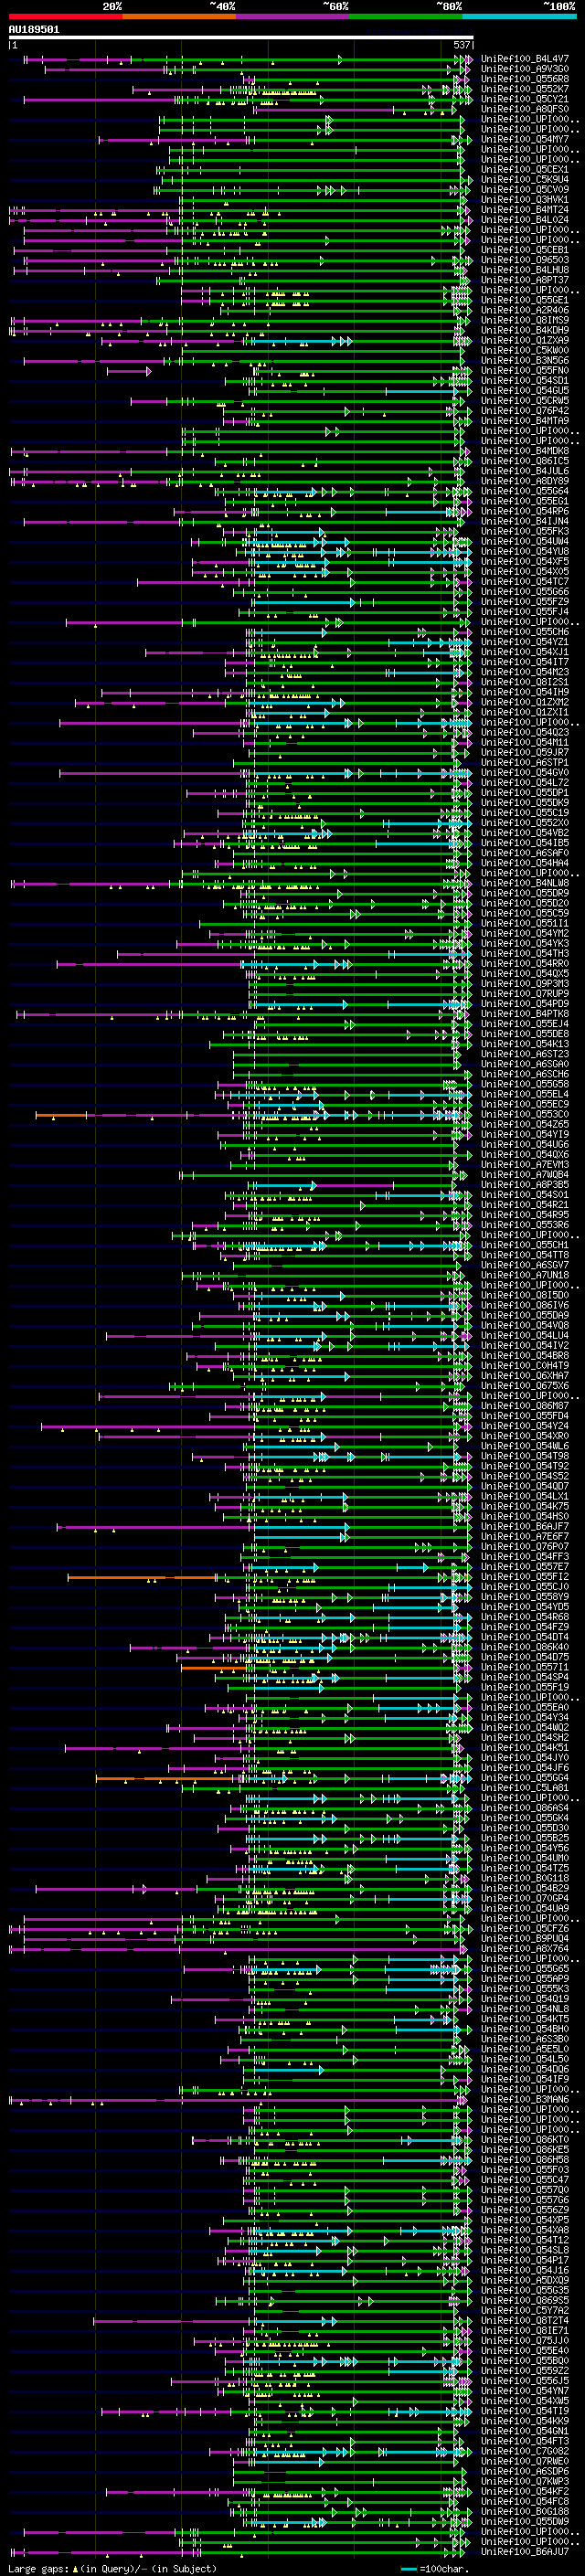Screen dimensions: 585x2576
Task: Click the purple ~60% identity legend bar
Action: pyautogui.click(x=293, y=16)
